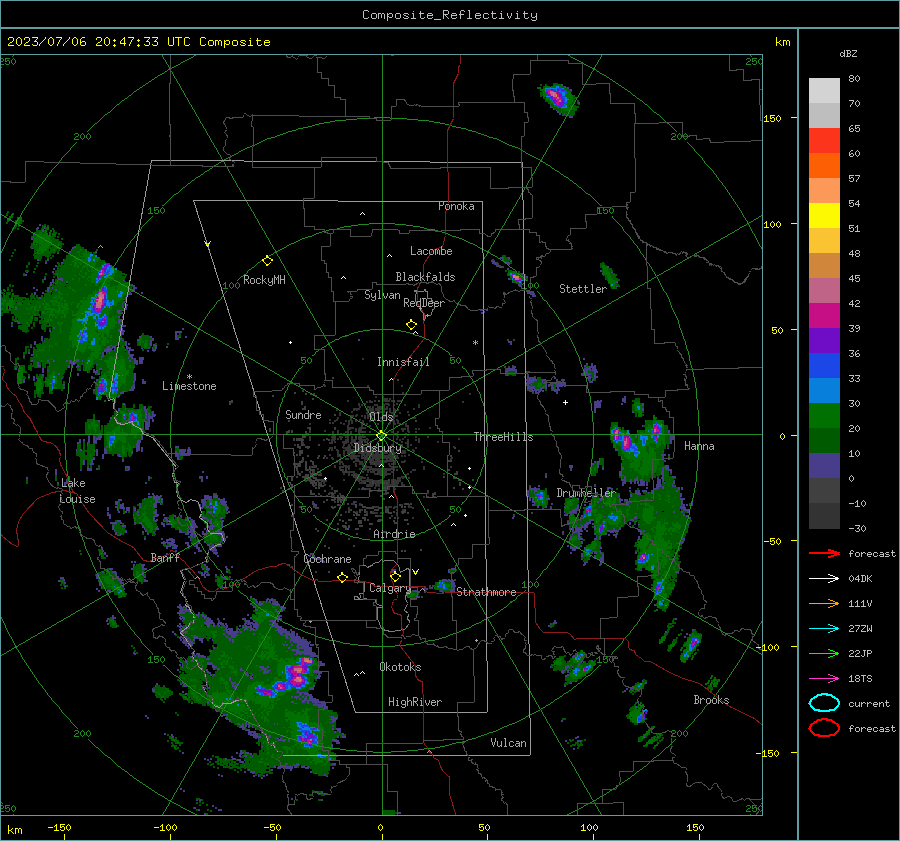Click the asterisk marker above Limestone
Screen dimensions: 900x841
point(189,377)
